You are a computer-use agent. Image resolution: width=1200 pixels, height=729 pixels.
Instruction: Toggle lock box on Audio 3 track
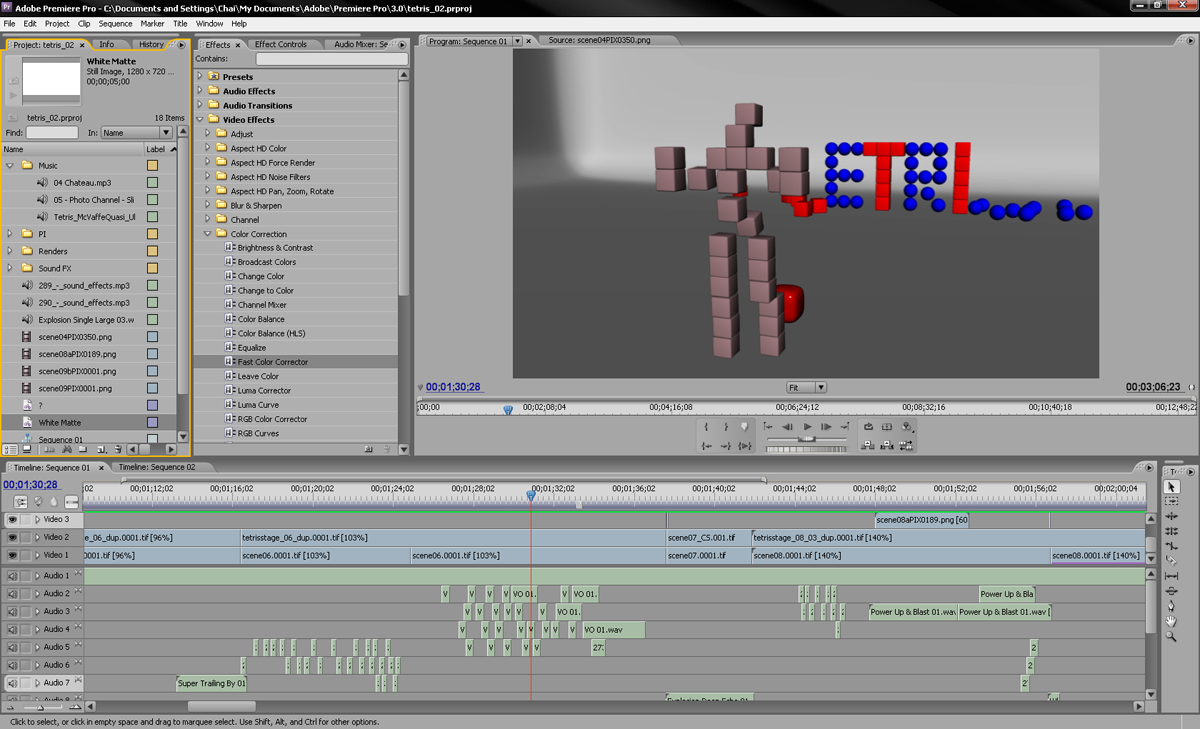coord(26,611)
